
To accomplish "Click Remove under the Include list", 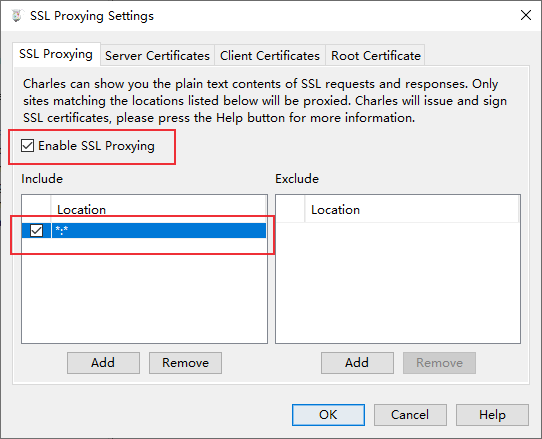I will [x=185, y=363].
